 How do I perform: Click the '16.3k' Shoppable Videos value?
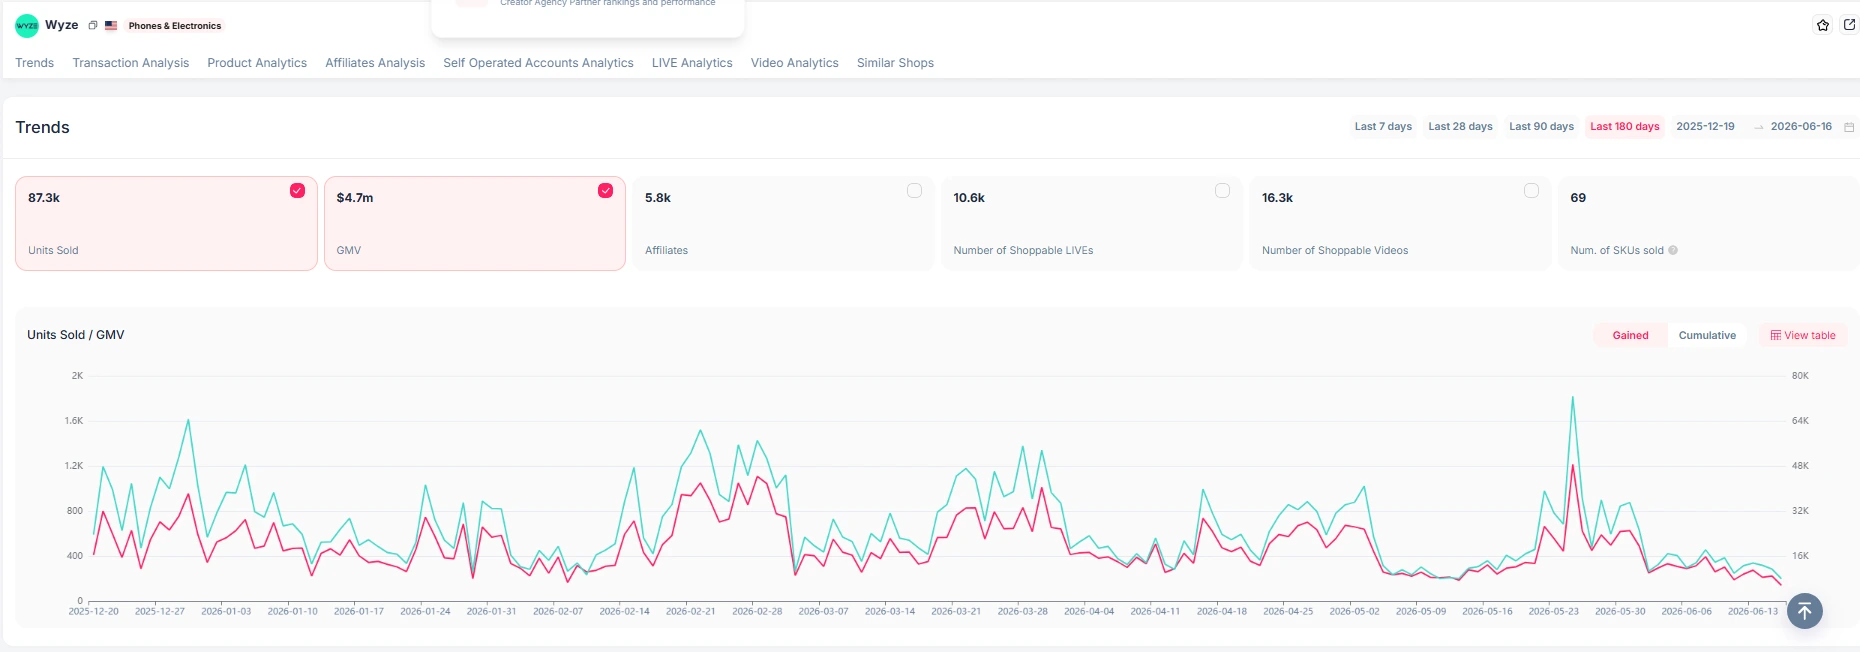click(x=1277, y=198)
